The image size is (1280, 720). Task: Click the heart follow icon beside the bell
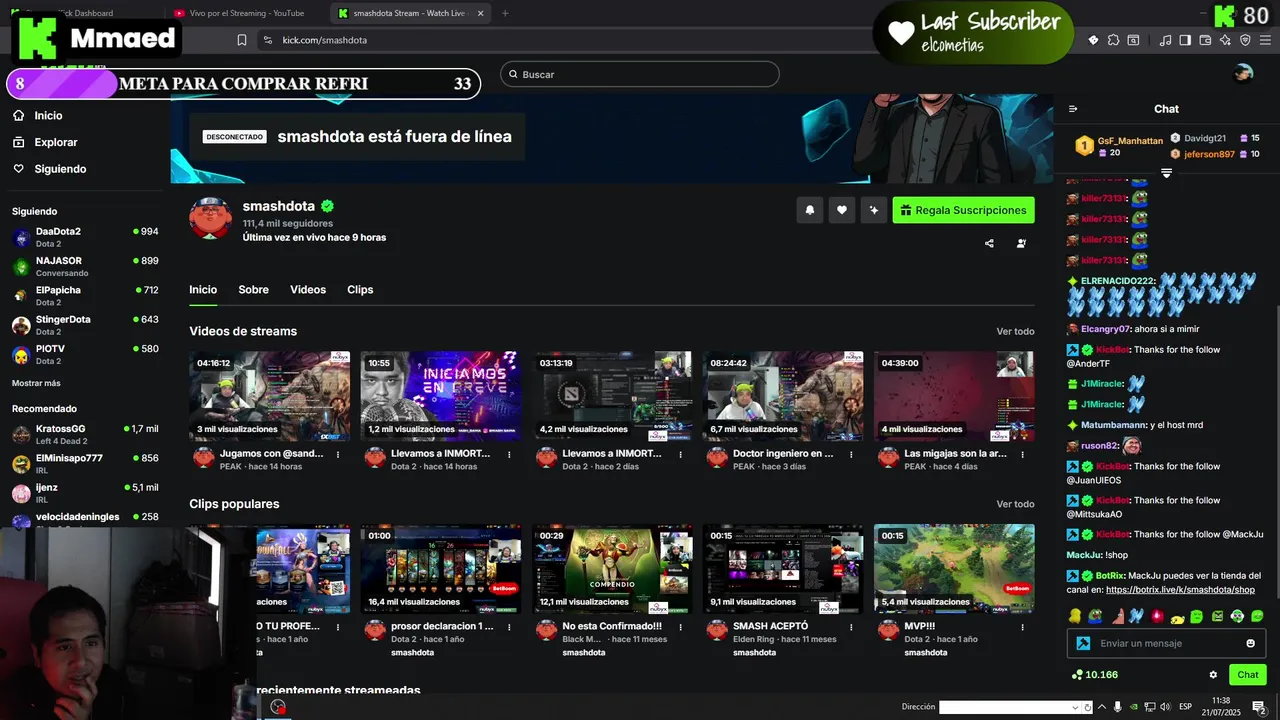842,210
